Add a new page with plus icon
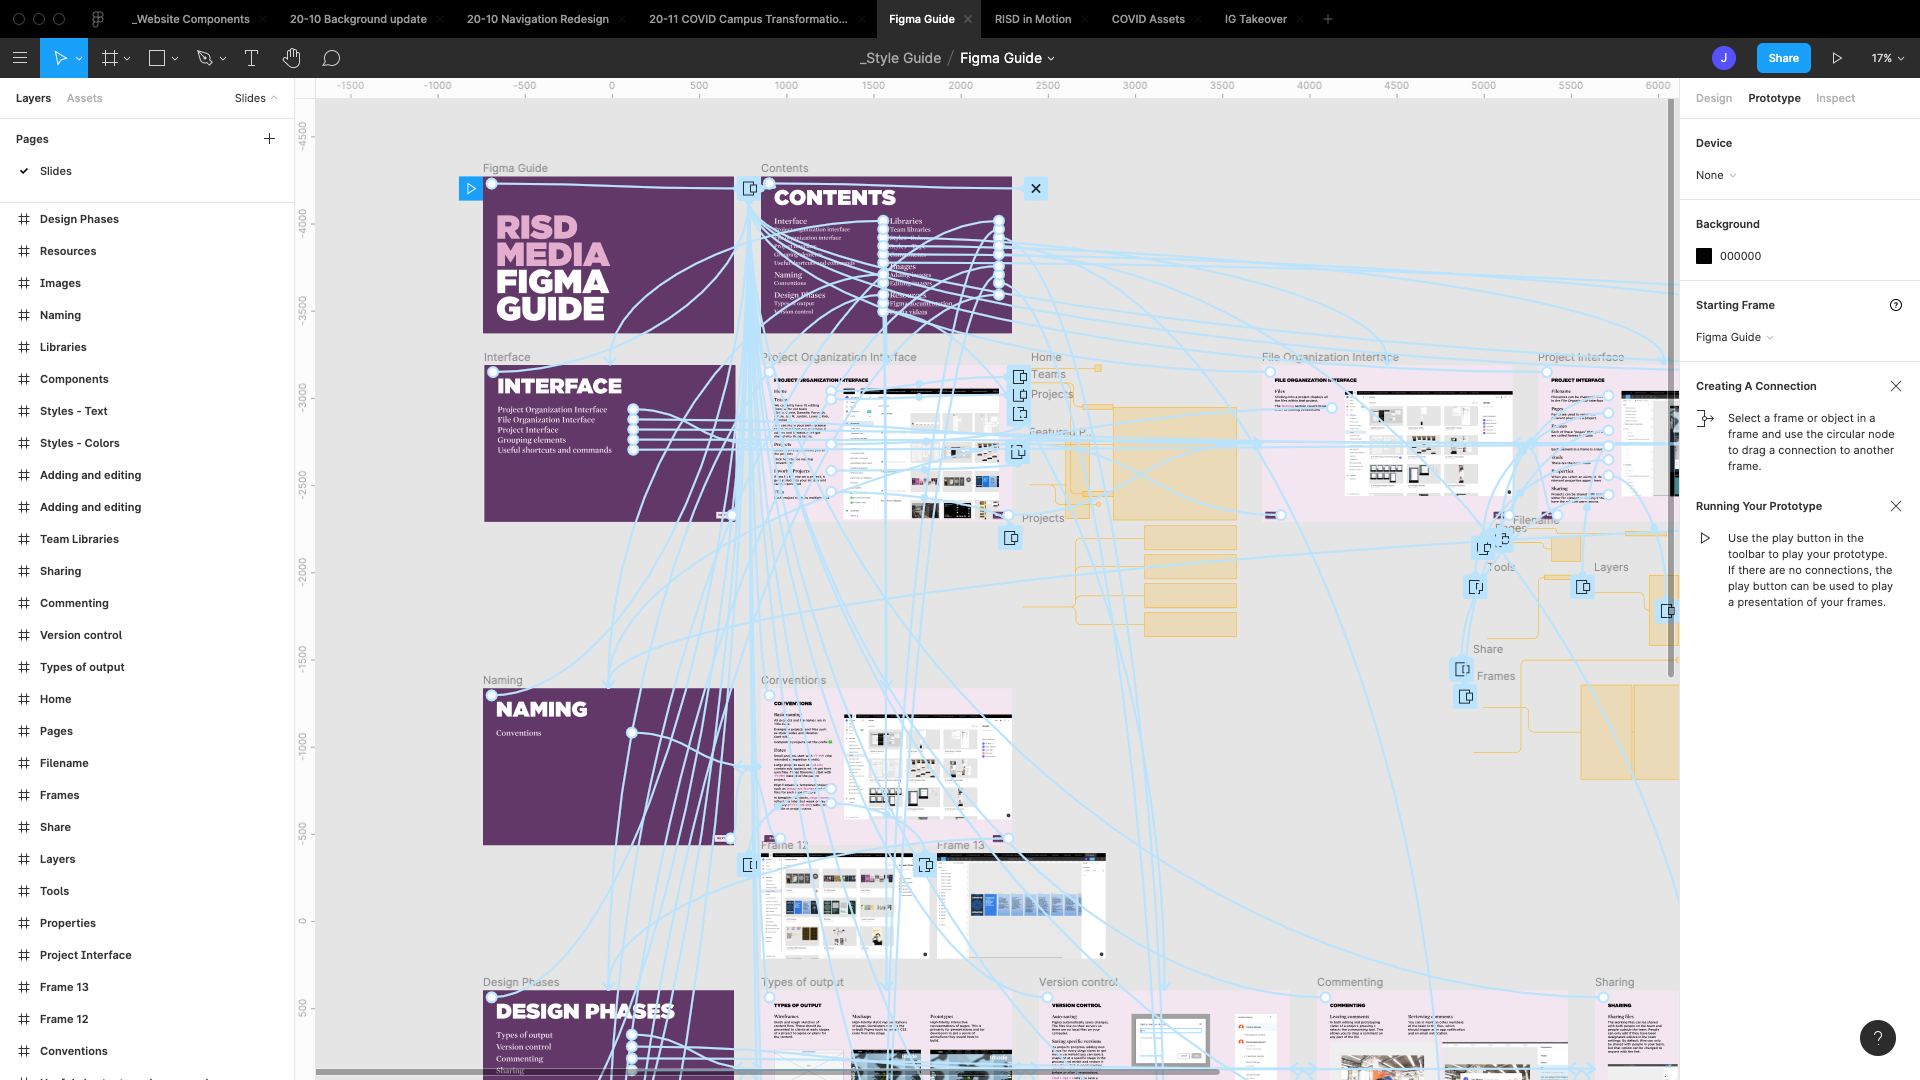This screenshot has height=1080, width=1920. (x=269, y=139)
